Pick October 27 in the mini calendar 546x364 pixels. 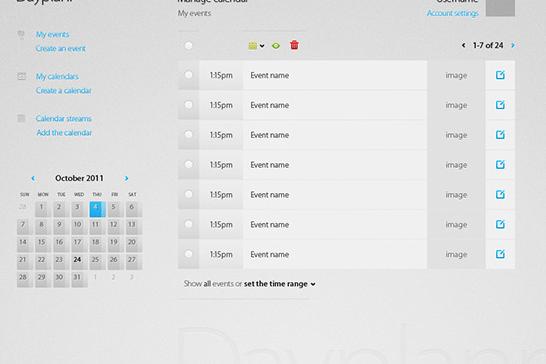pyautogui.click(x=133, y=262)
